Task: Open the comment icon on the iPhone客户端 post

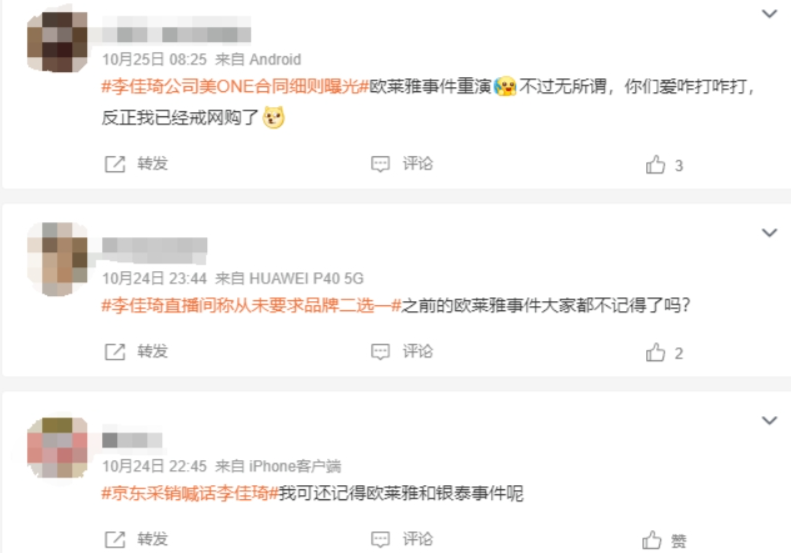Action: click(x=380, y=539)
